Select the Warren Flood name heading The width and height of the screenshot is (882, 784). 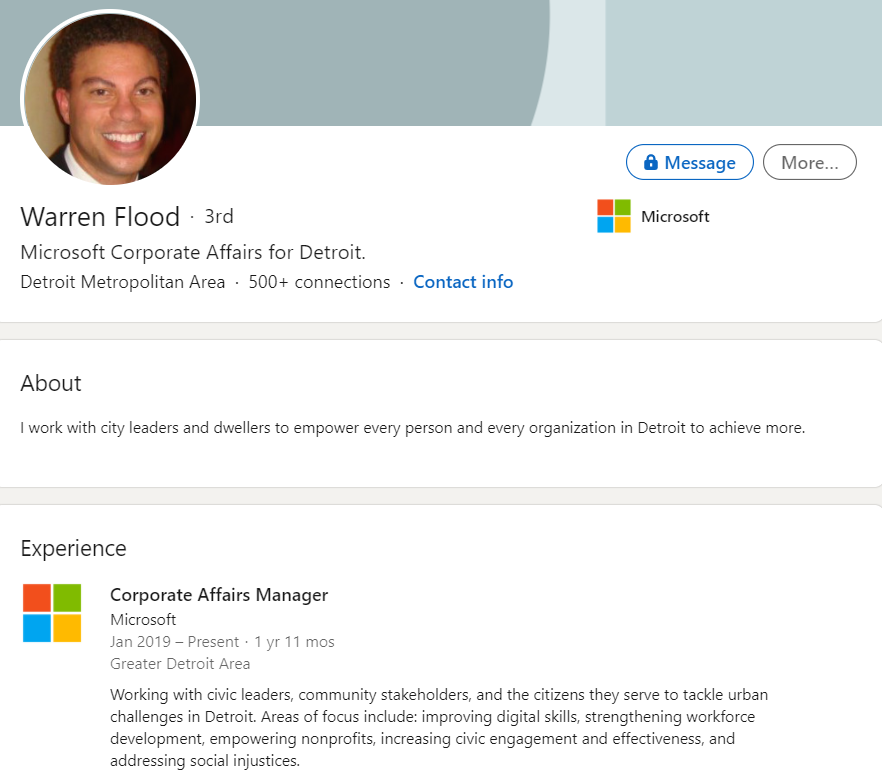tap(100, 217)
